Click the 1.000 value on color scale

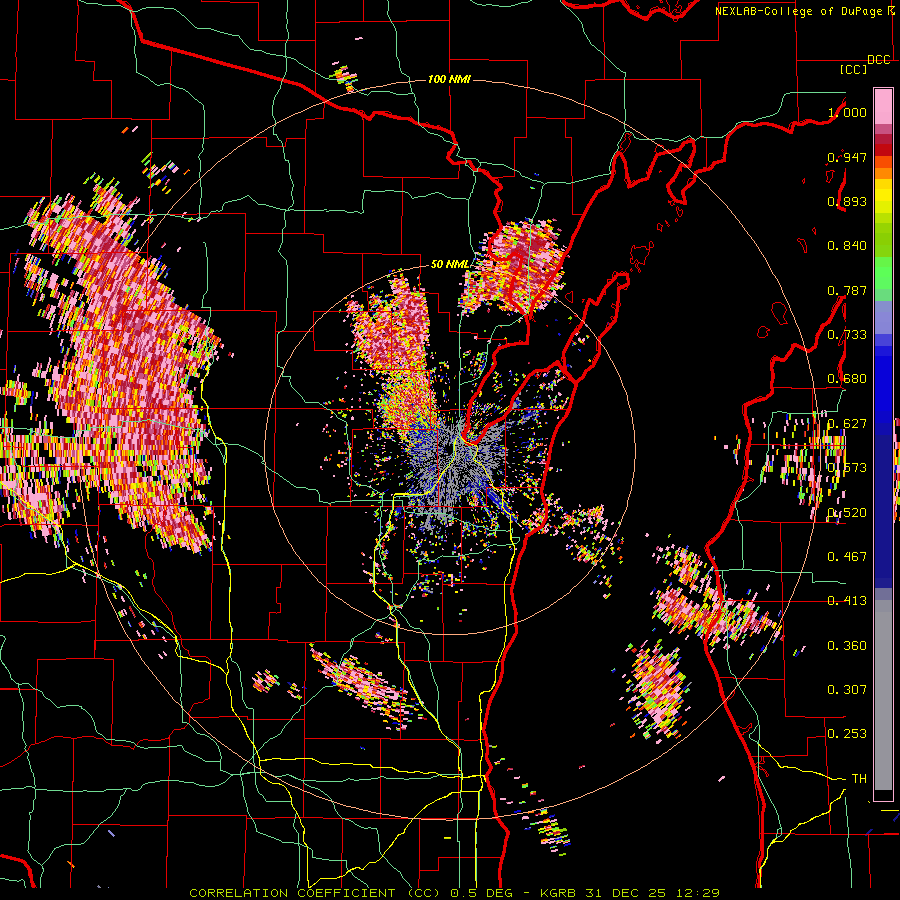click(847, 112)
